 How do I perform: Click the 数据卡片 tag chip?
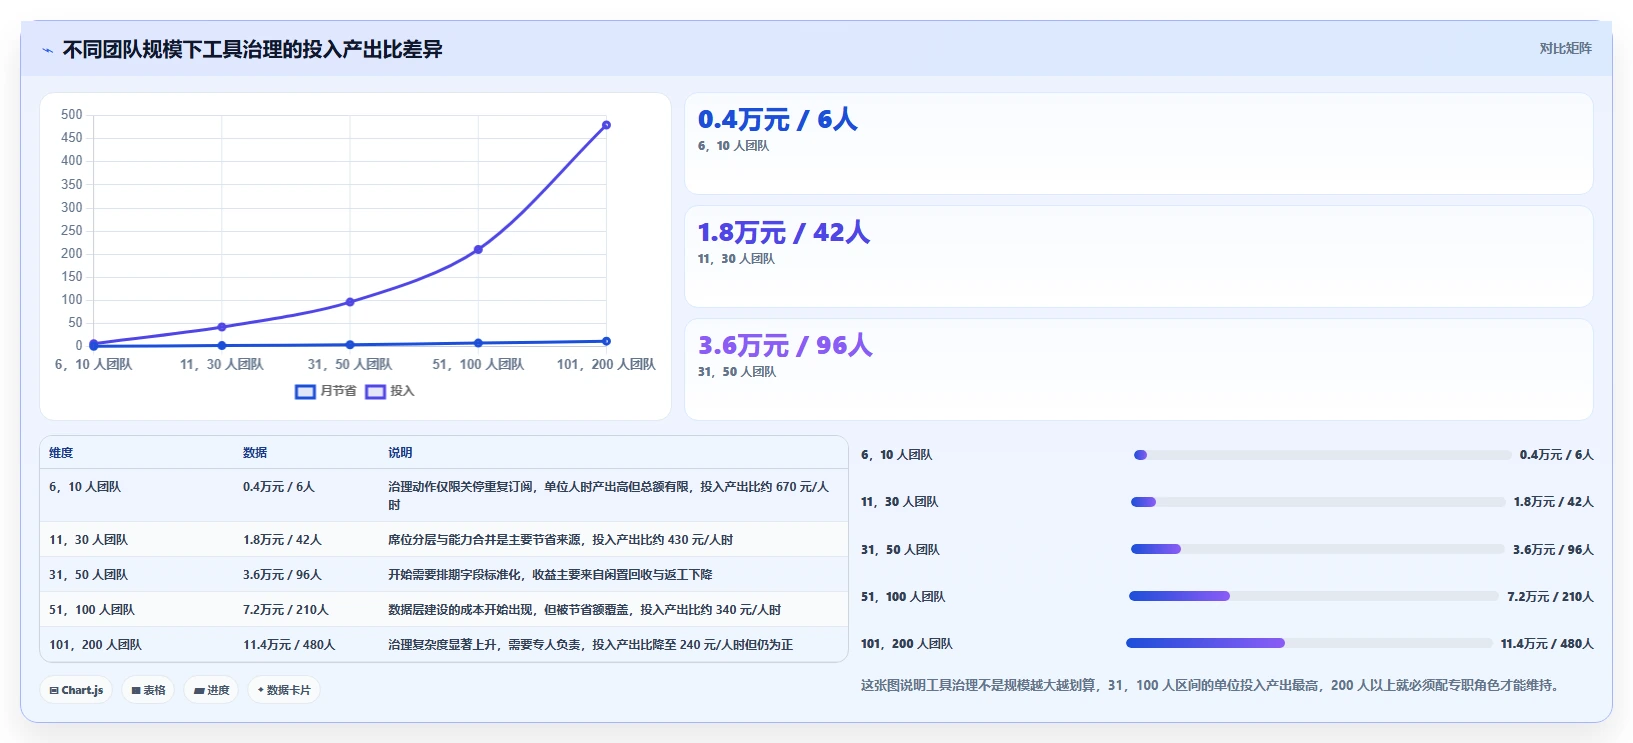(x=284, y=690)
